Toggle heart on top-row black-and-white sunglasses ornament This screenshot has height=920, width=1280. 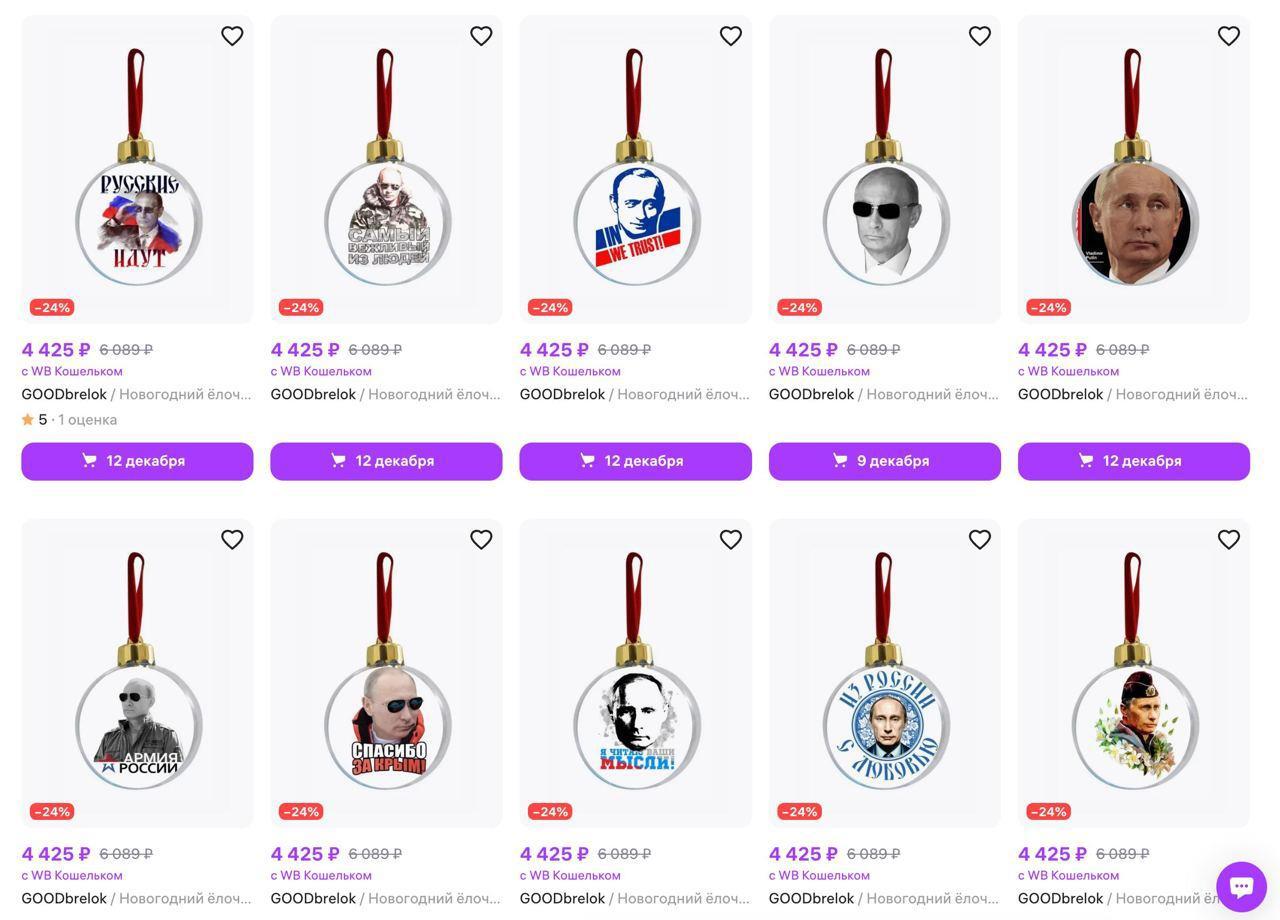click(x=979, y=36)
